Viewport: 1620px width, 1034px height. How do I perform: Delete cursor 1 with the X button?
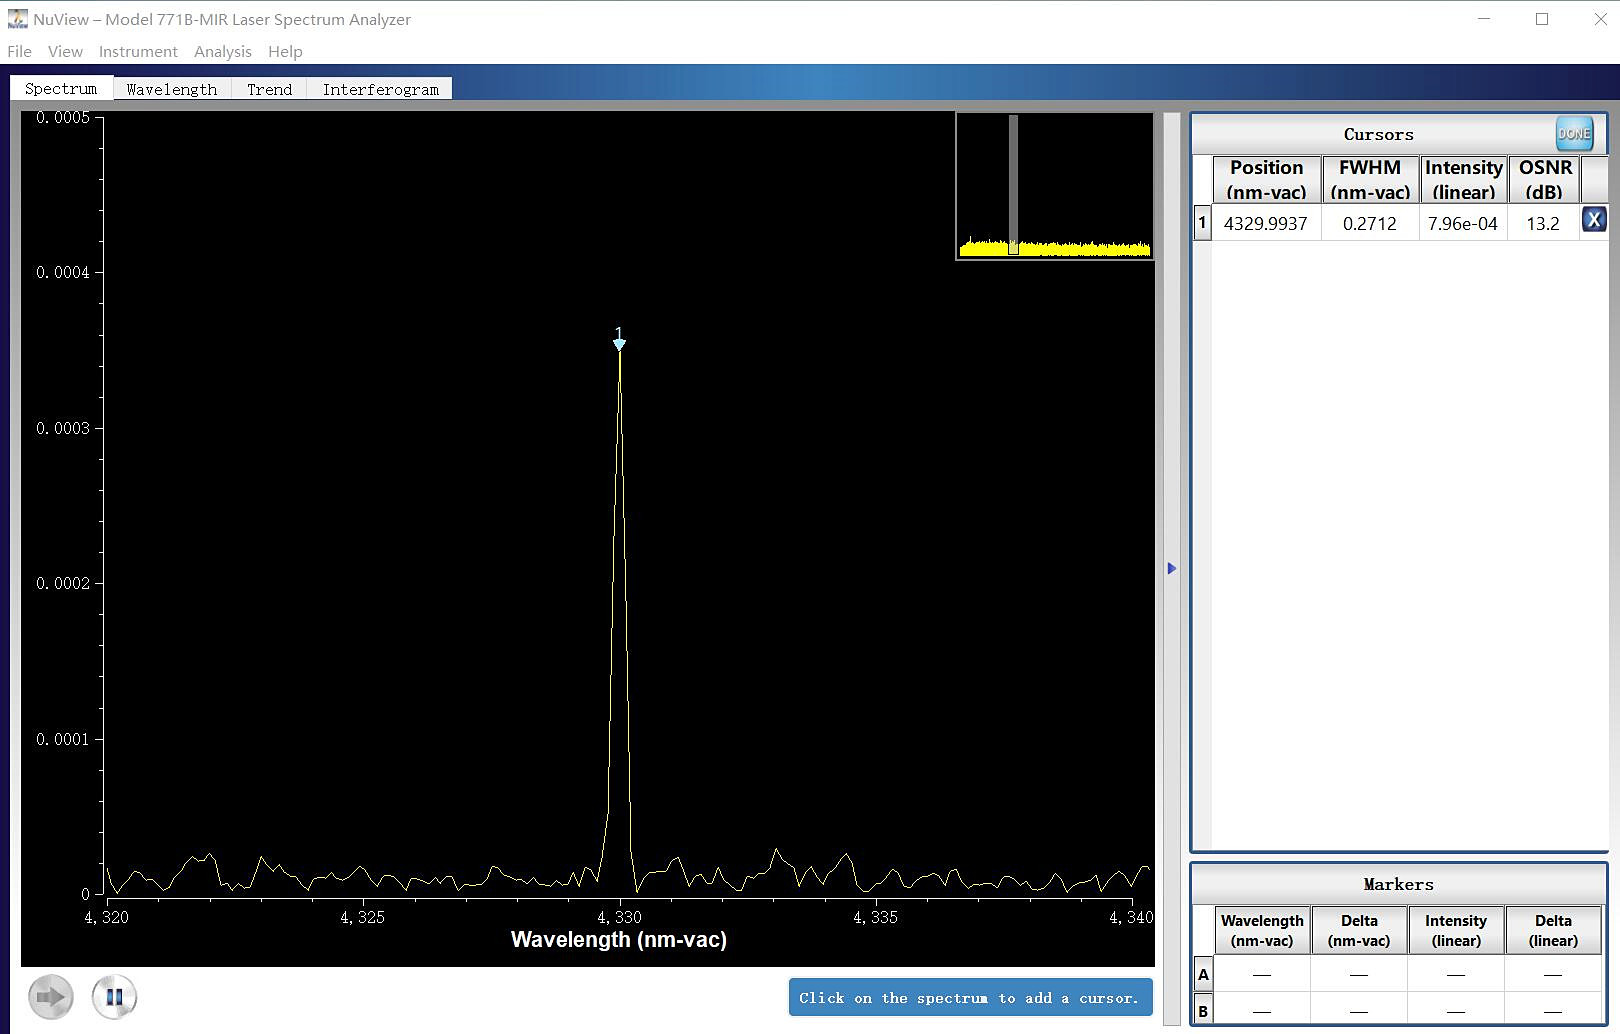pyautogui.click(x=1594, y=220)
